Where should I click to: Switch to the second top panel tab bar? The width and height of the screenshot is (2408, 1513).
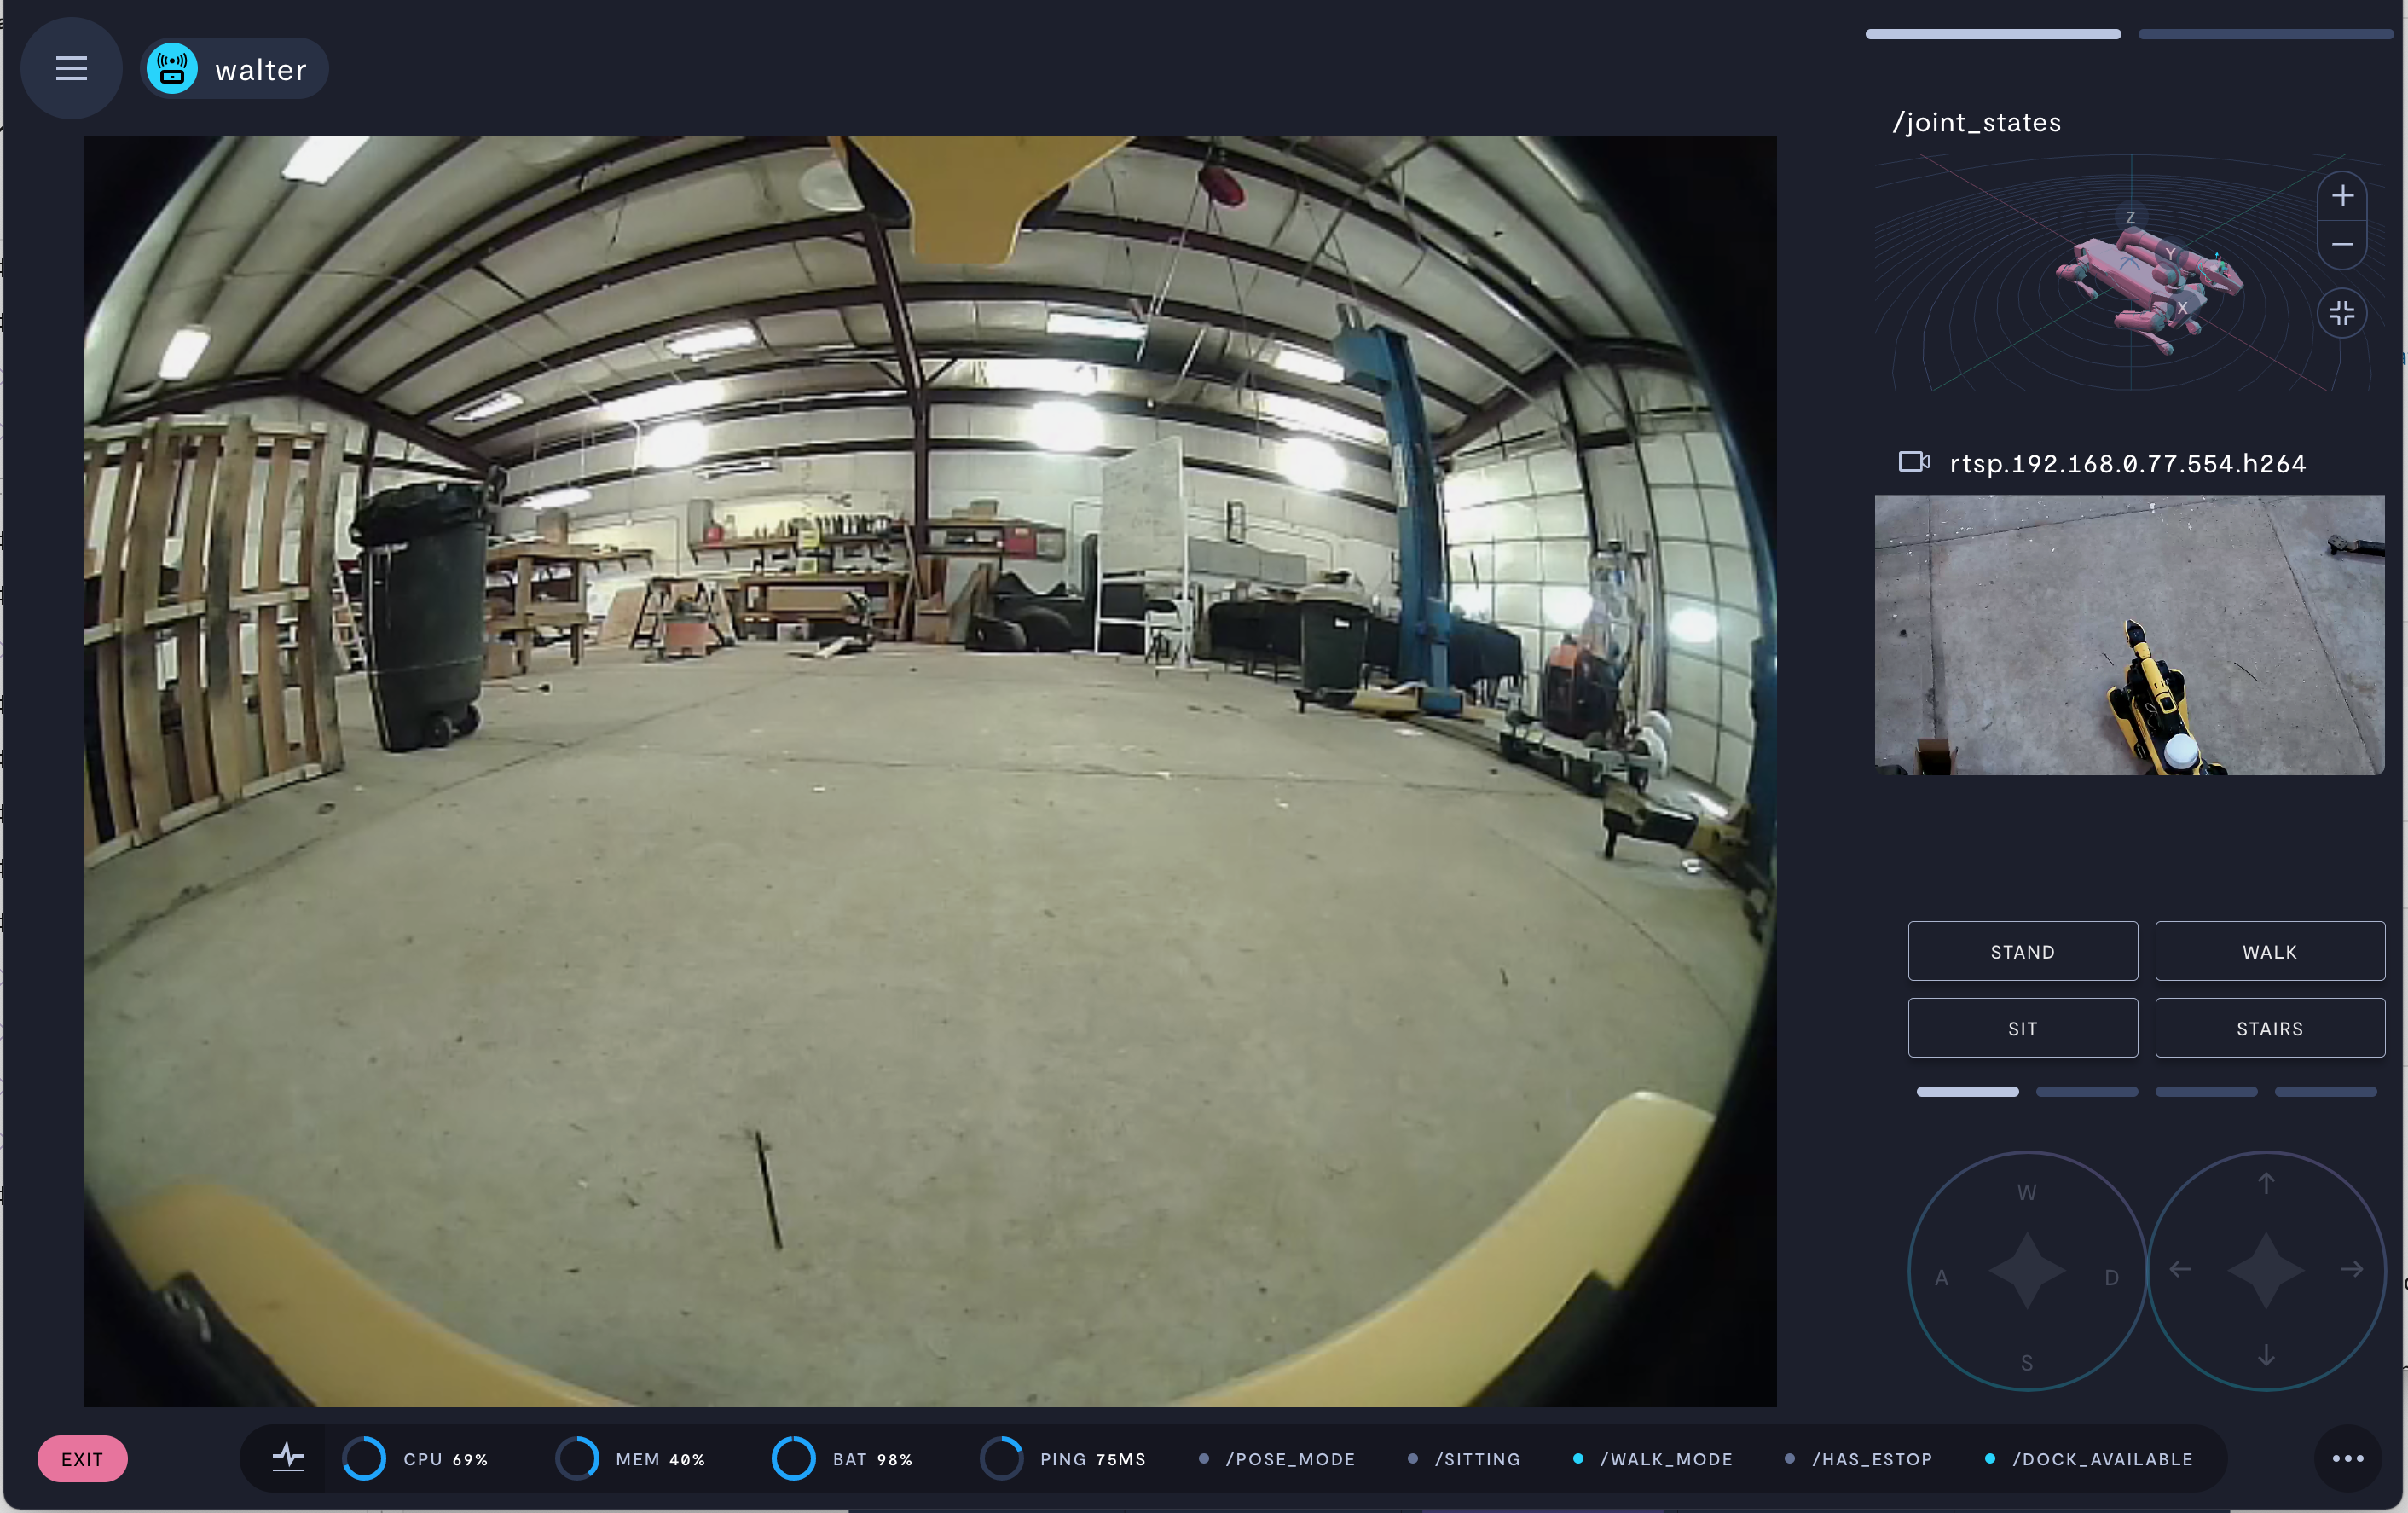[2264, 34]
